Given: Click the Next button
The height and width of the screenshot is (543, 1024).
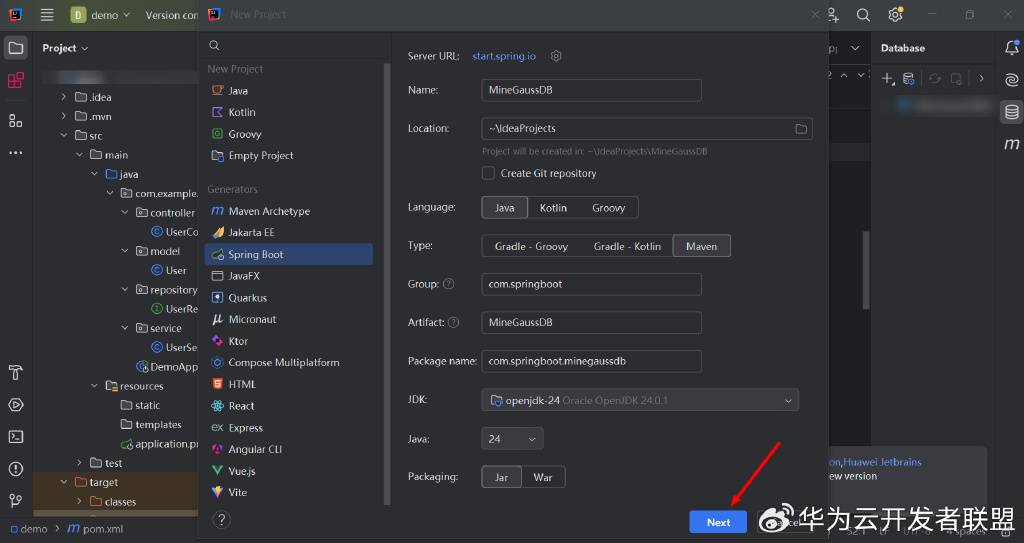Looking at the screenshot, I should (x=718, y=522).
